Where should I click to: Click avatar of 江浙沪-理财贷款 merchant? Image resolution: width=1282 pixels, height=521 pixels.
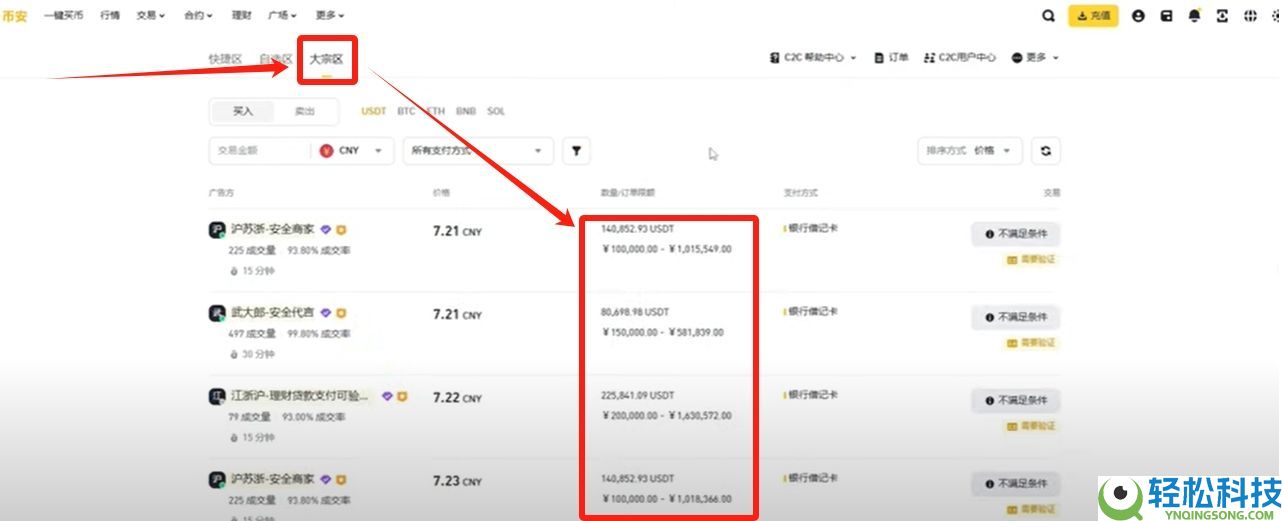coord(217,397)
